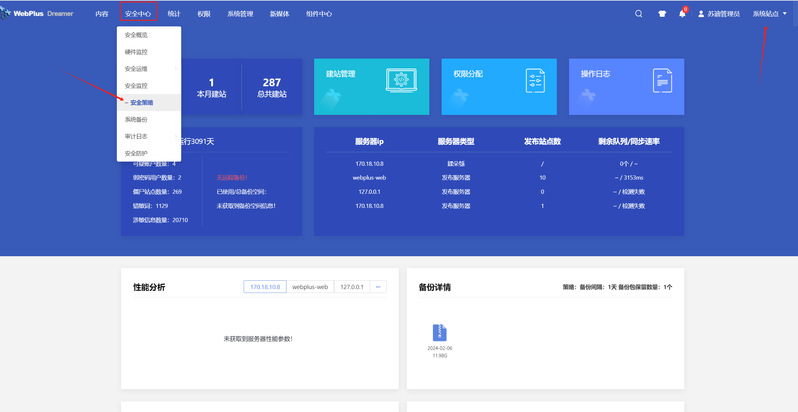Click the red 无远程备份! warning text

click(232, 178)
